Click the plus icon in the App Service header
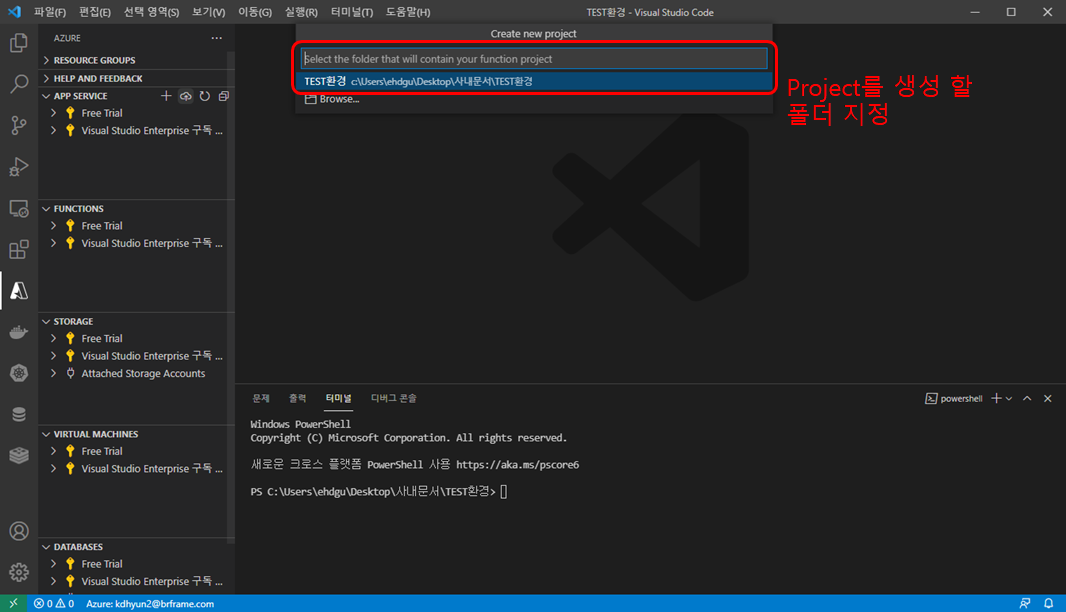The image size is (1066, 612). pyautogui.click(x=166, y=96)
